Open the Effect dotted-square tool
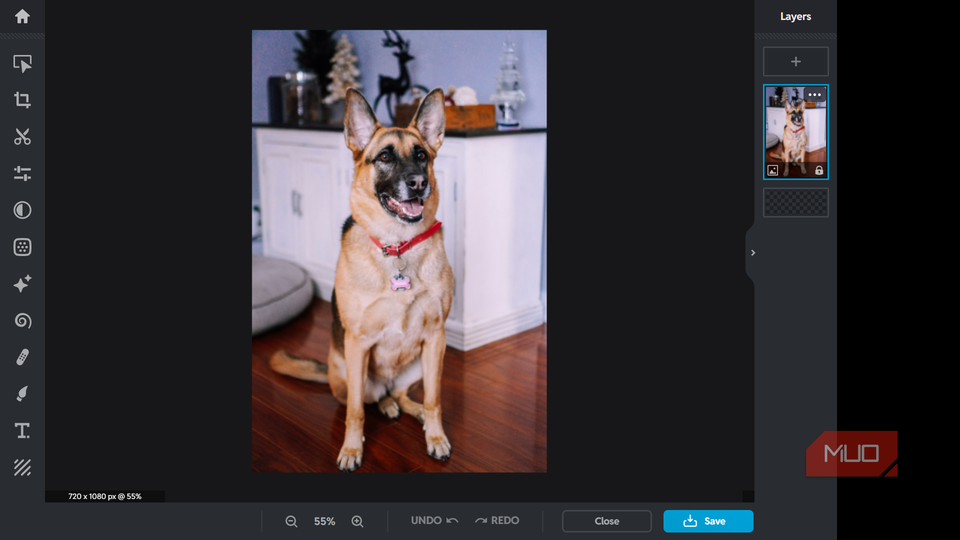 click(x=23, y=247)
